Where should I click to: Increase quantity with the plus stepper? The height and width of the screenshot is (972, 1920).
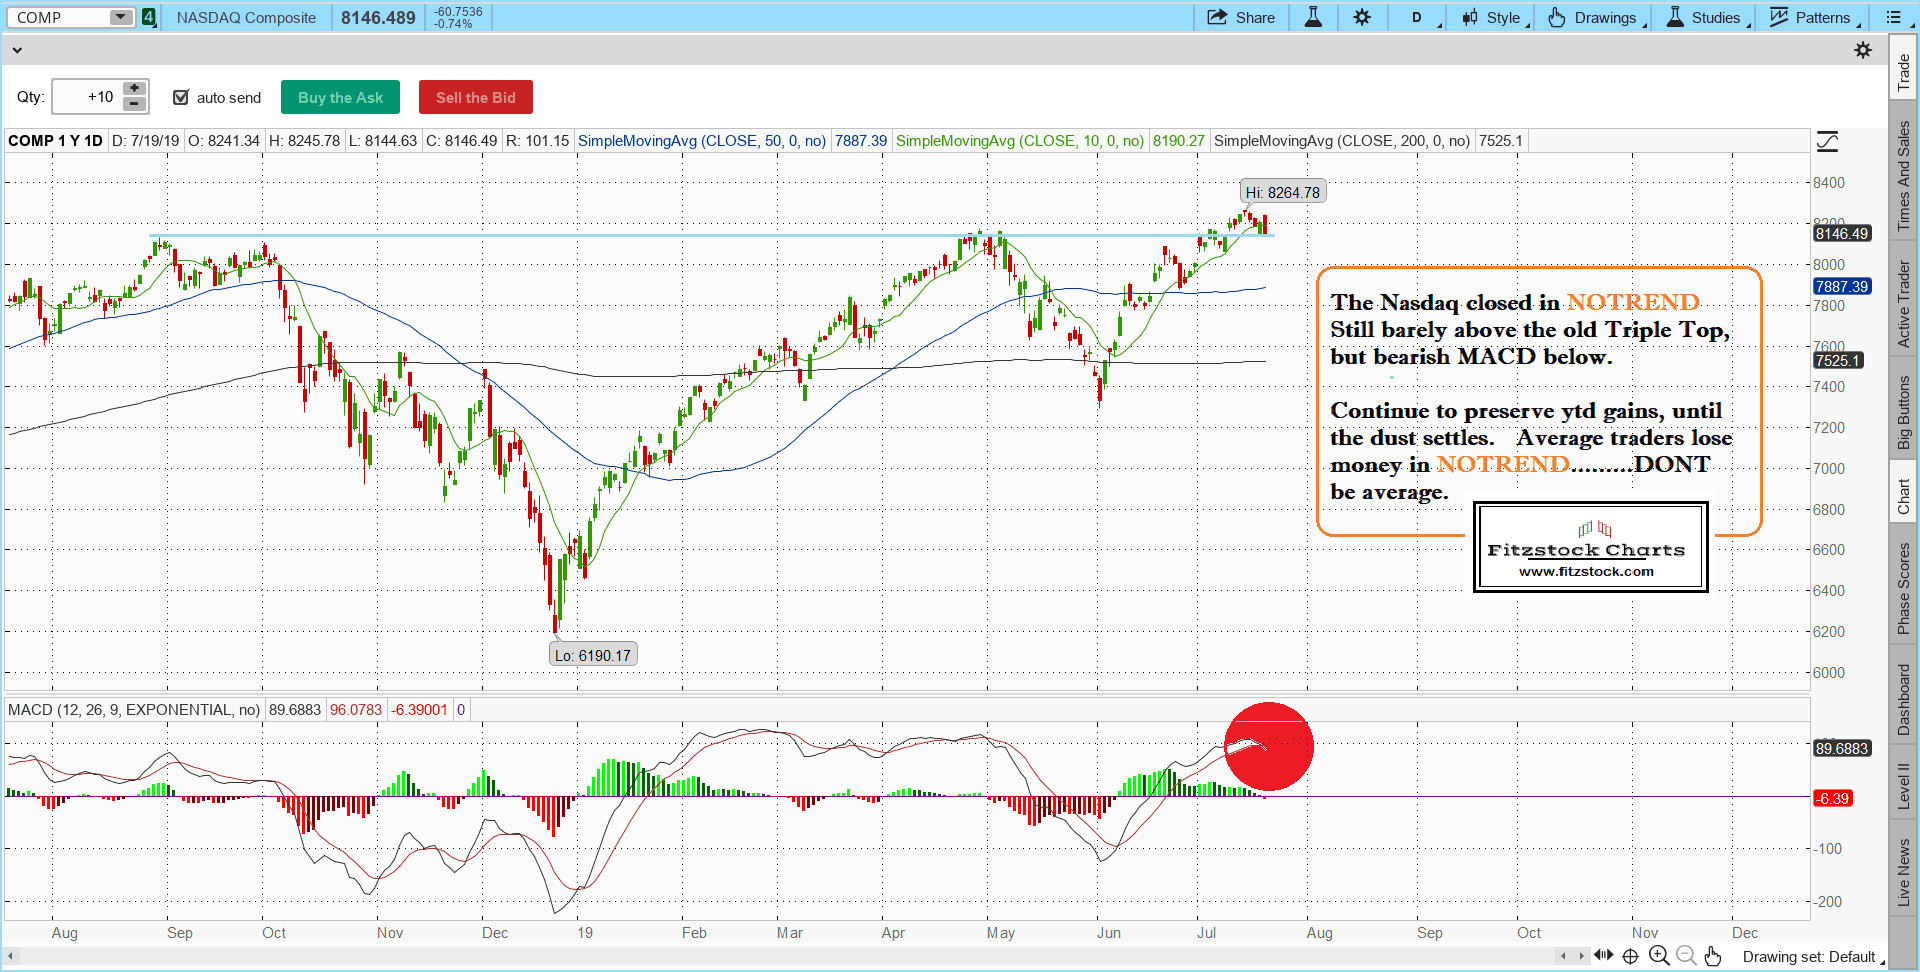[x=135, y=89]
